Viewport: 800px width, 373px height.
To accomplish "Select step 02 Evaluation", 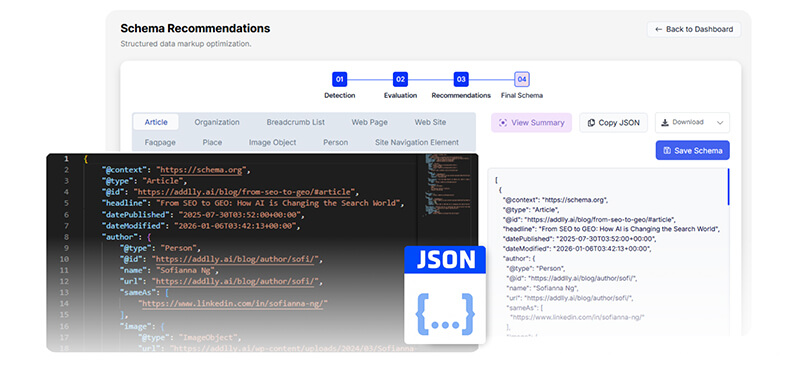I will tap(401, 79).
